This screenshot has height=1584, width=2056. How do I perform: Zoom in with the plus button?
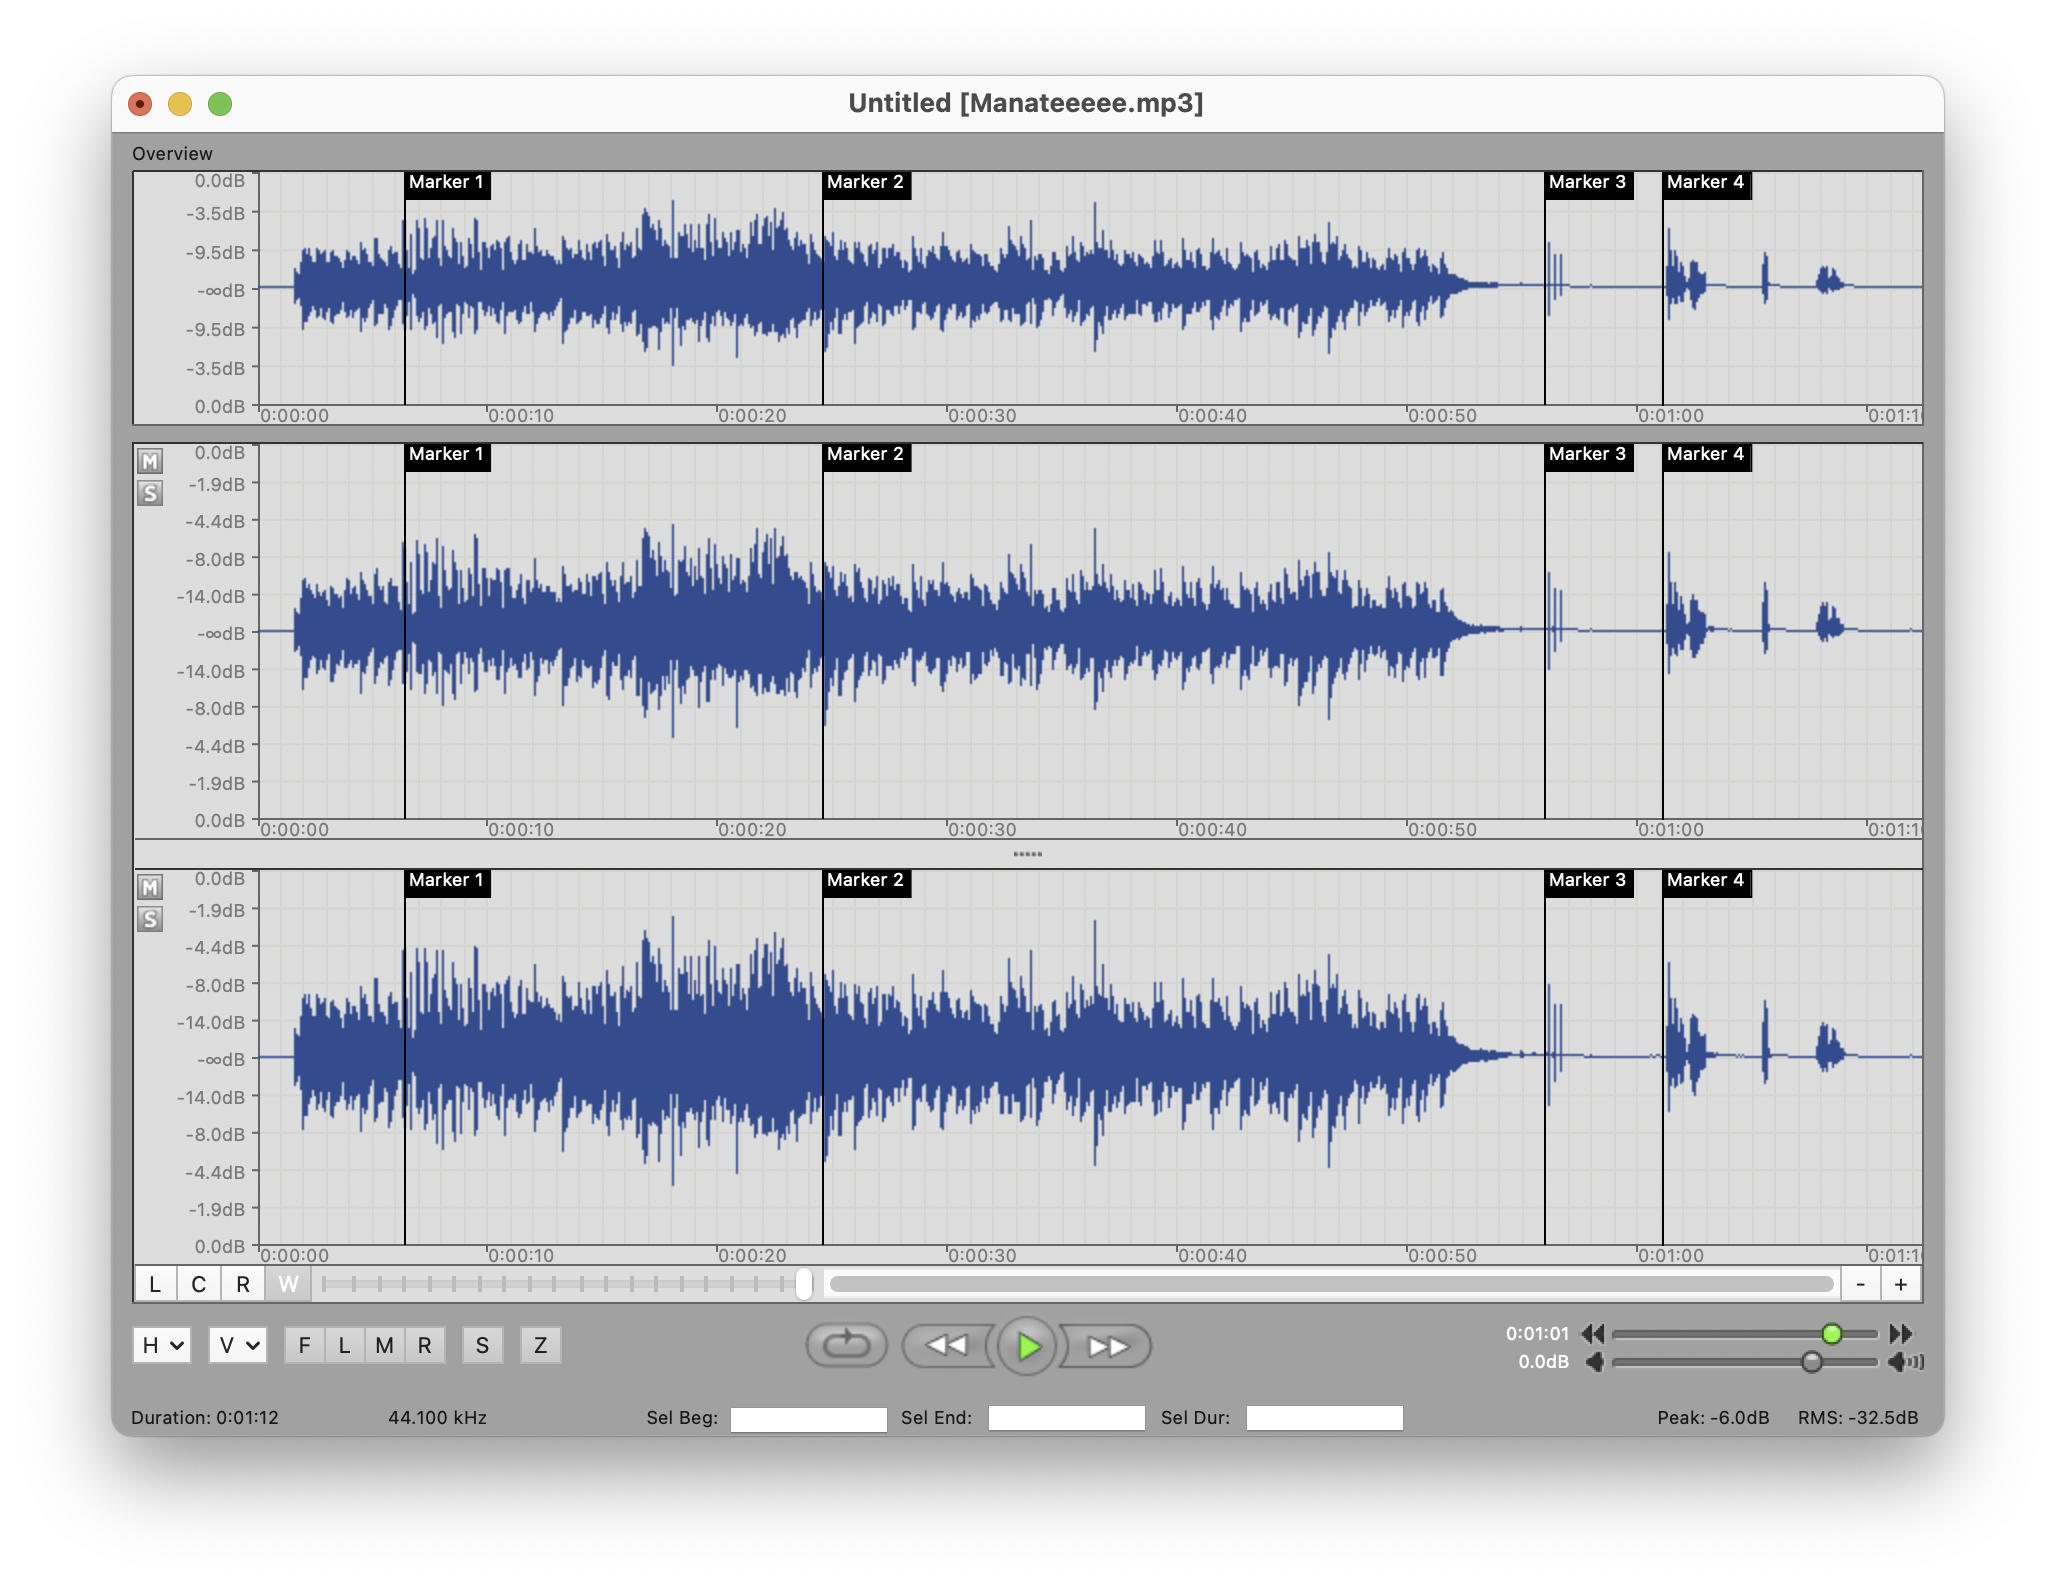(1901, 1284)
